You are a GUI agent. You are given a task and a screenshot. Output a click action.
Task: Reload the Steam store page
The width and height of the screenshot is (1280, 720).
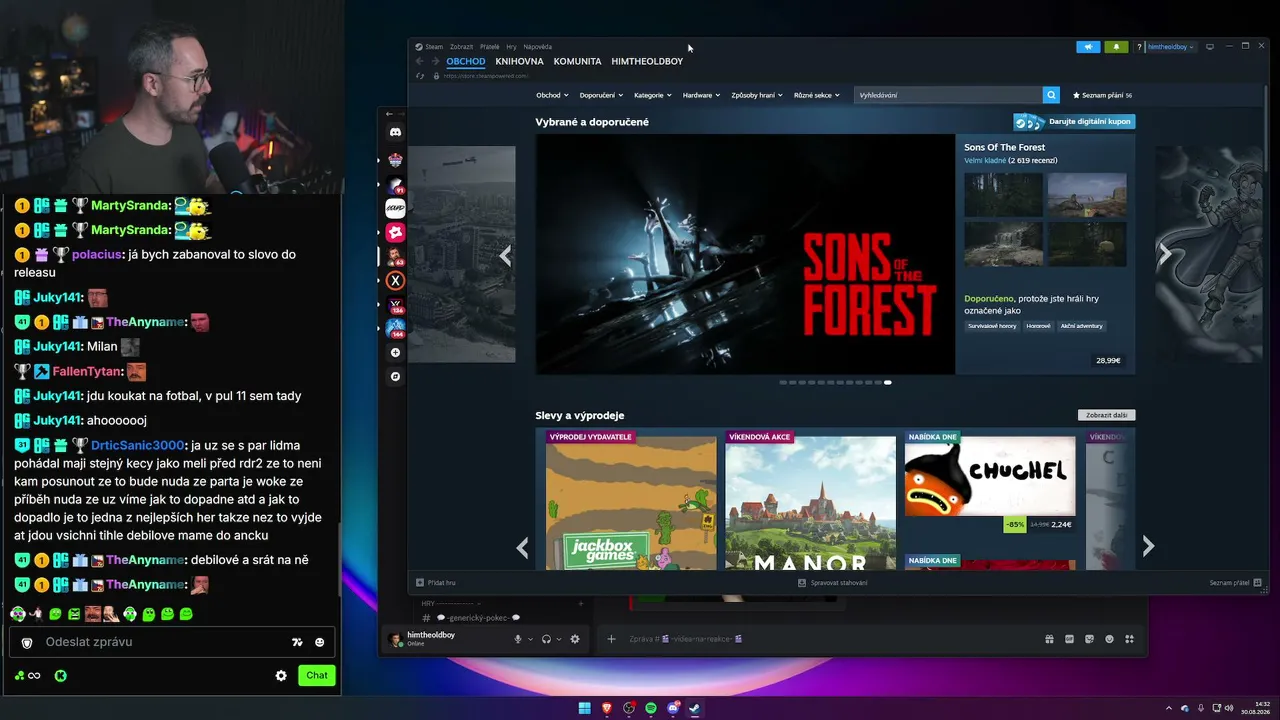click(420, 76)
